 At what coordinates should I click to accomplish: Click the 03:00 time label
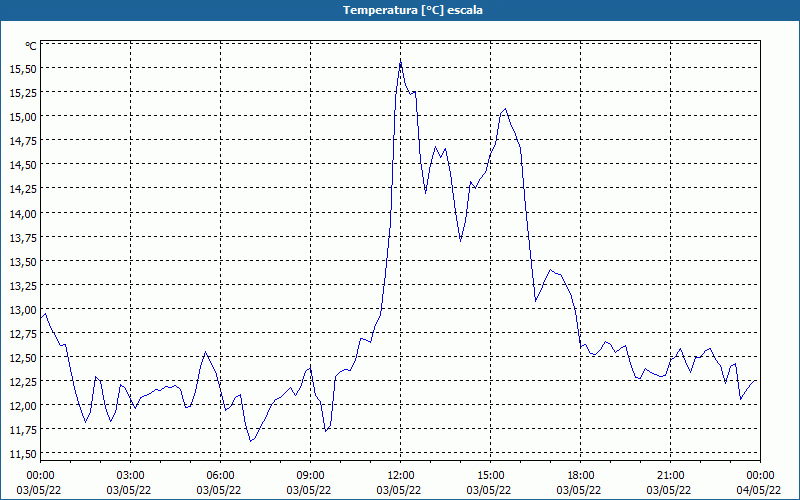tap(131, 476)
